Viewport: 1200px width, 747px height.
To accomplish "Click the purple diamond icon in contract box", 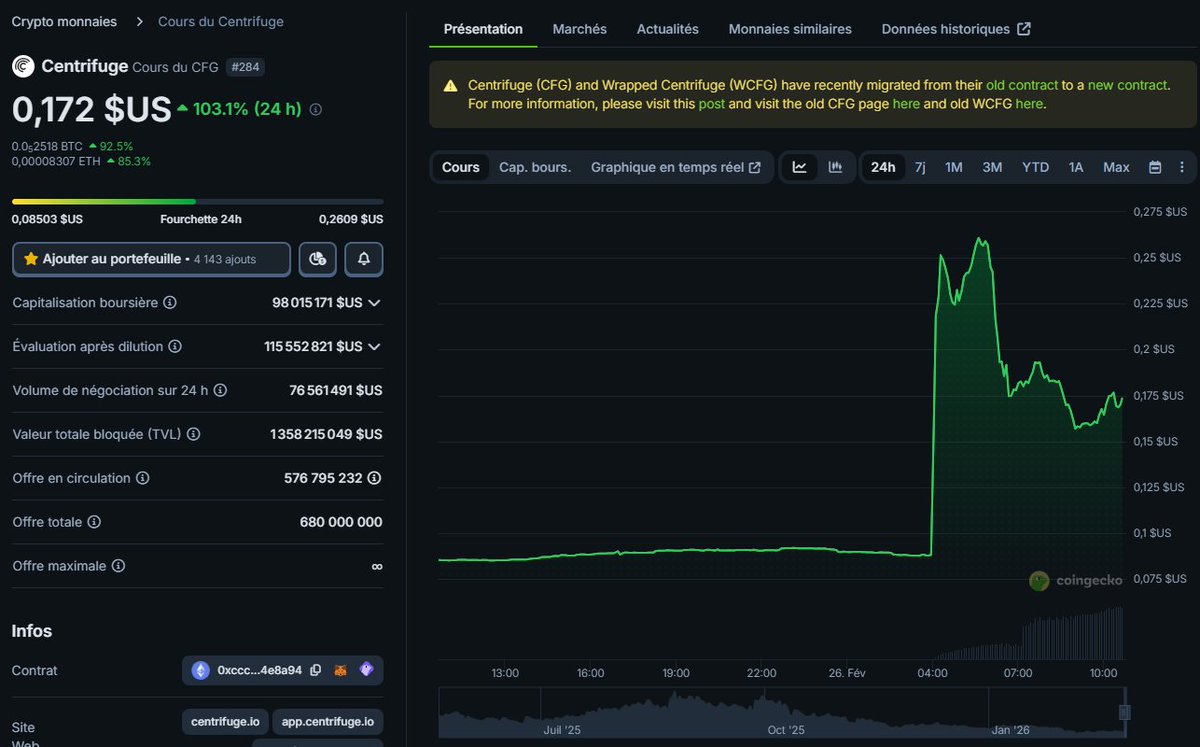I will [x=366, y=670].
